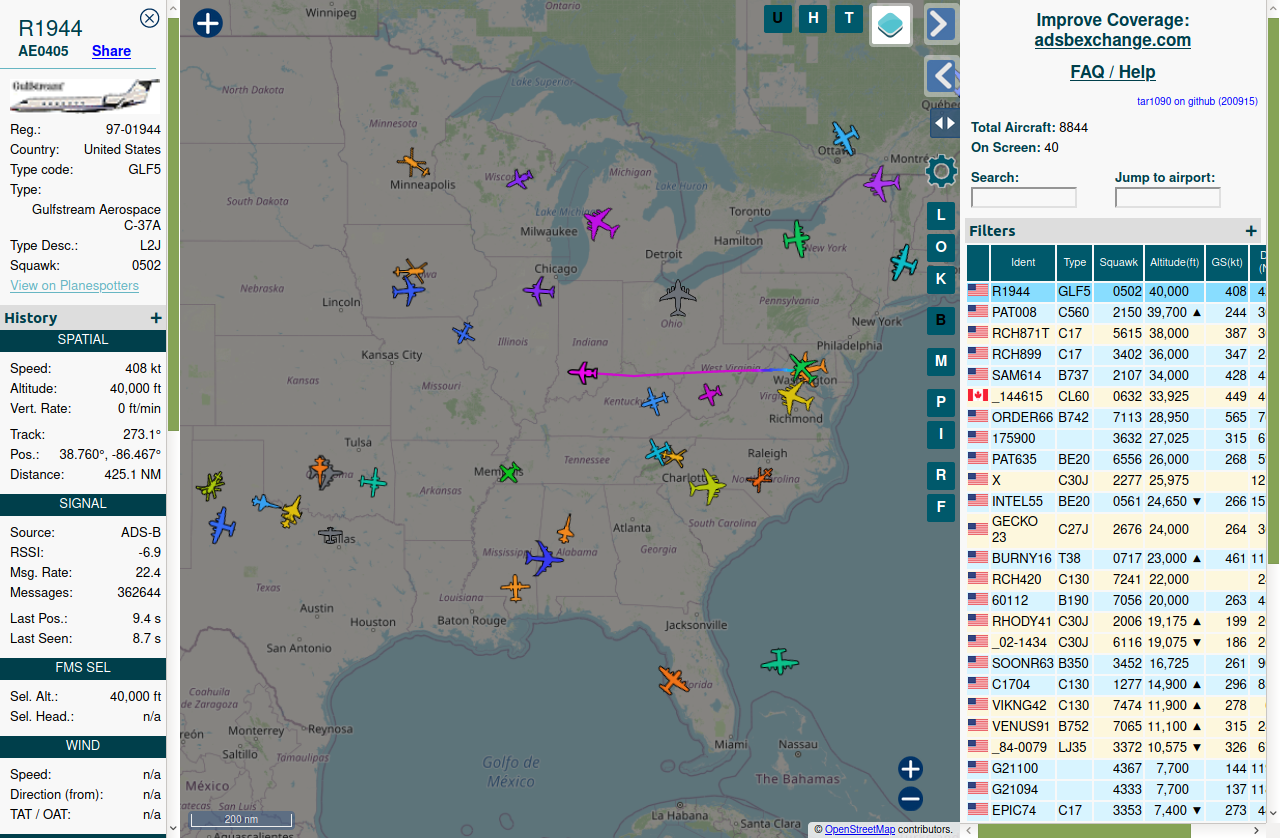
Task: Zoom in with the map plus button
Action: coord(910,769)
